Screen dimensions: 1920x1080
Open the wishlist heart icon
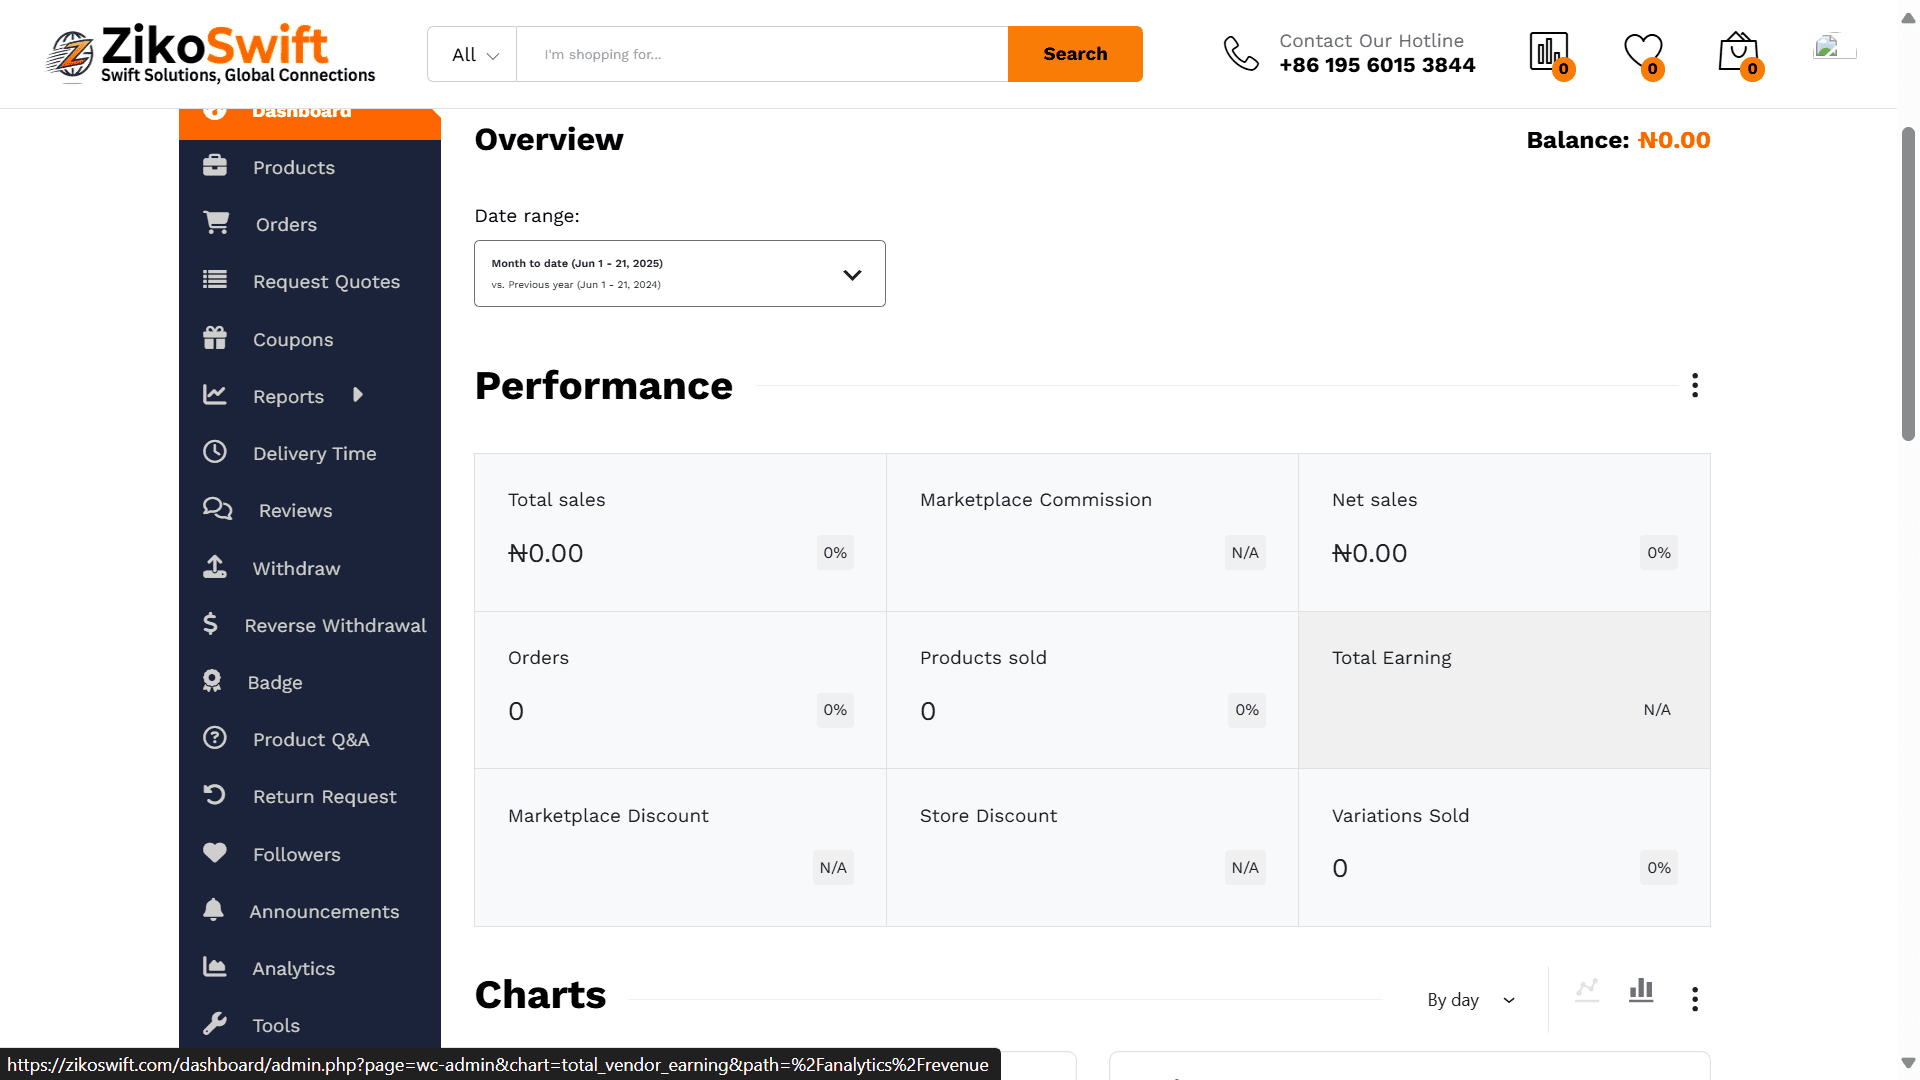click(1643, 54)
